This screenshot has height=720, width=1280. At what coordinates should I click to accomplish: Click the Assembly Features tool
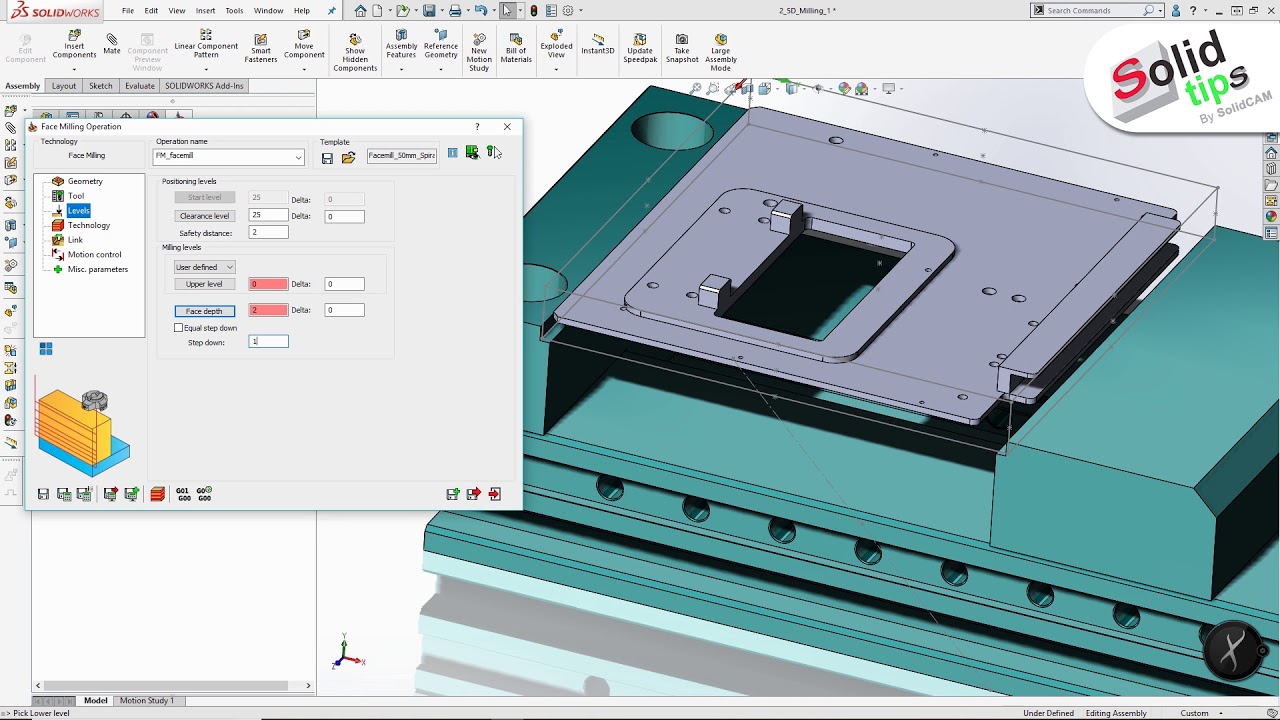(x=401, y=45)
